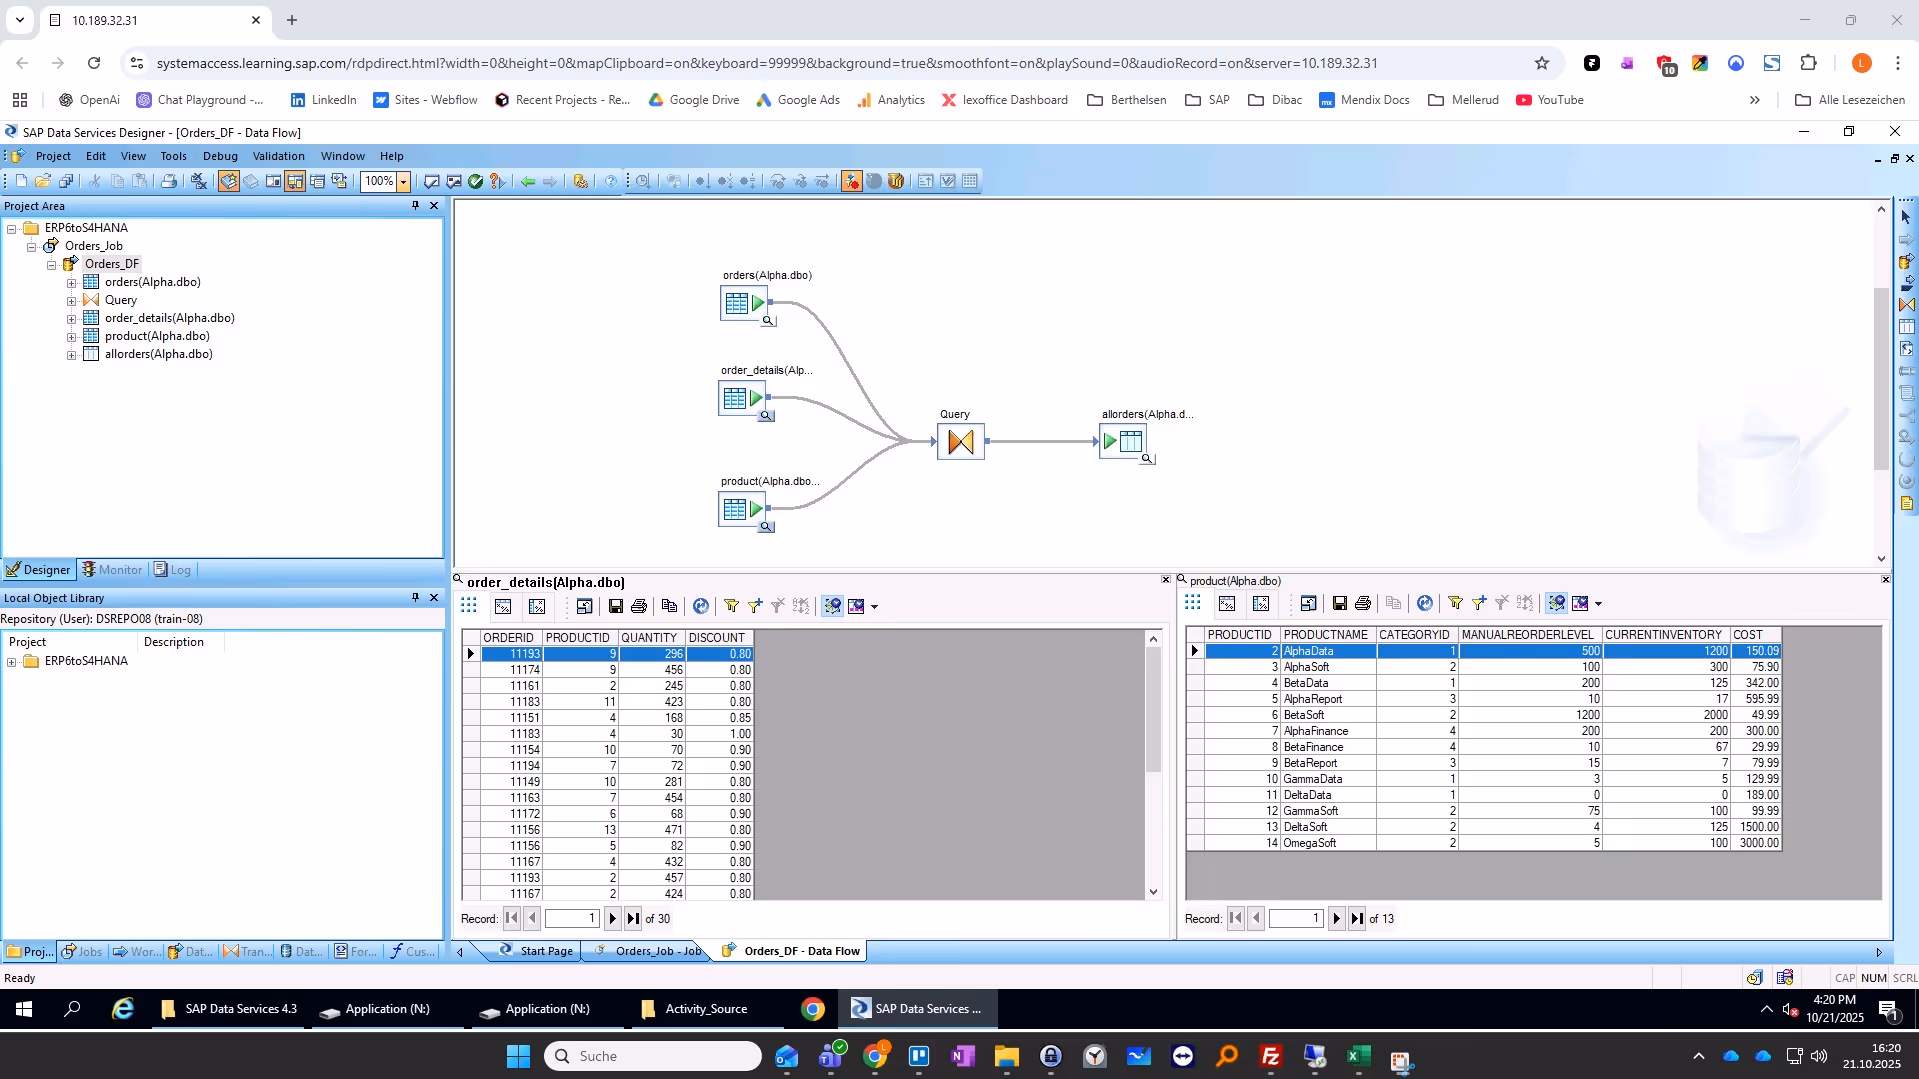
Task: Click magnifier on orders source table
Action: click(x=768, y=321)
